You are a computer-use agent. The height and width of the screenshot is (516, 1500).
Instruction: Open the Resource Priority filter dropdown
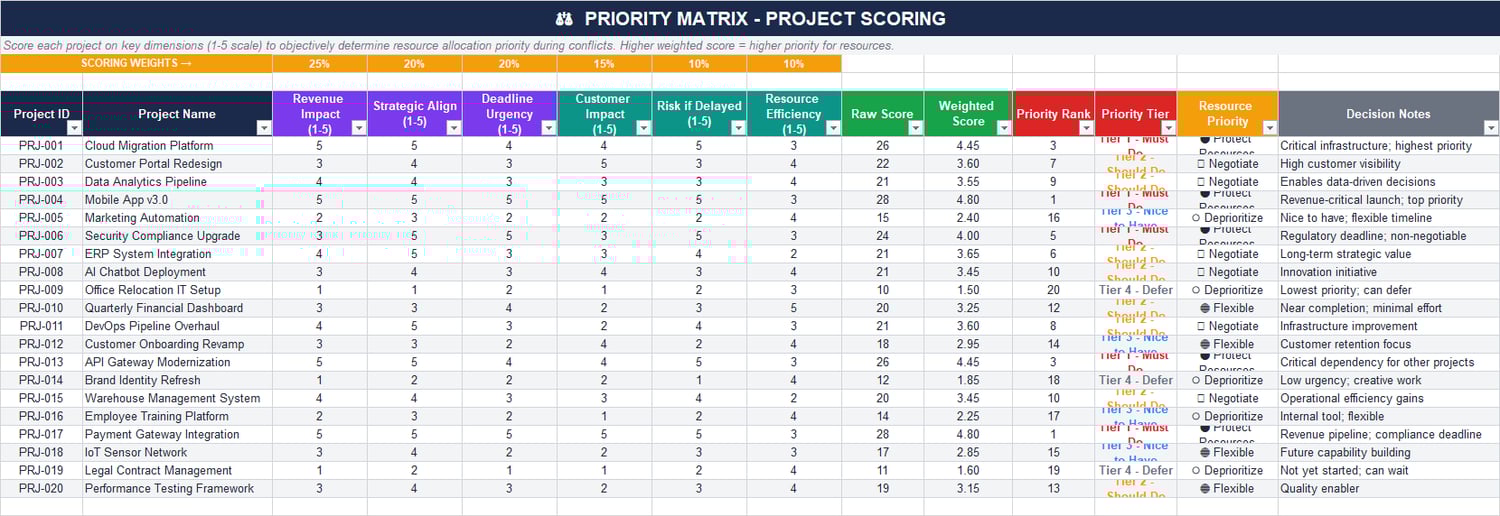click(x=1270, y=128)
